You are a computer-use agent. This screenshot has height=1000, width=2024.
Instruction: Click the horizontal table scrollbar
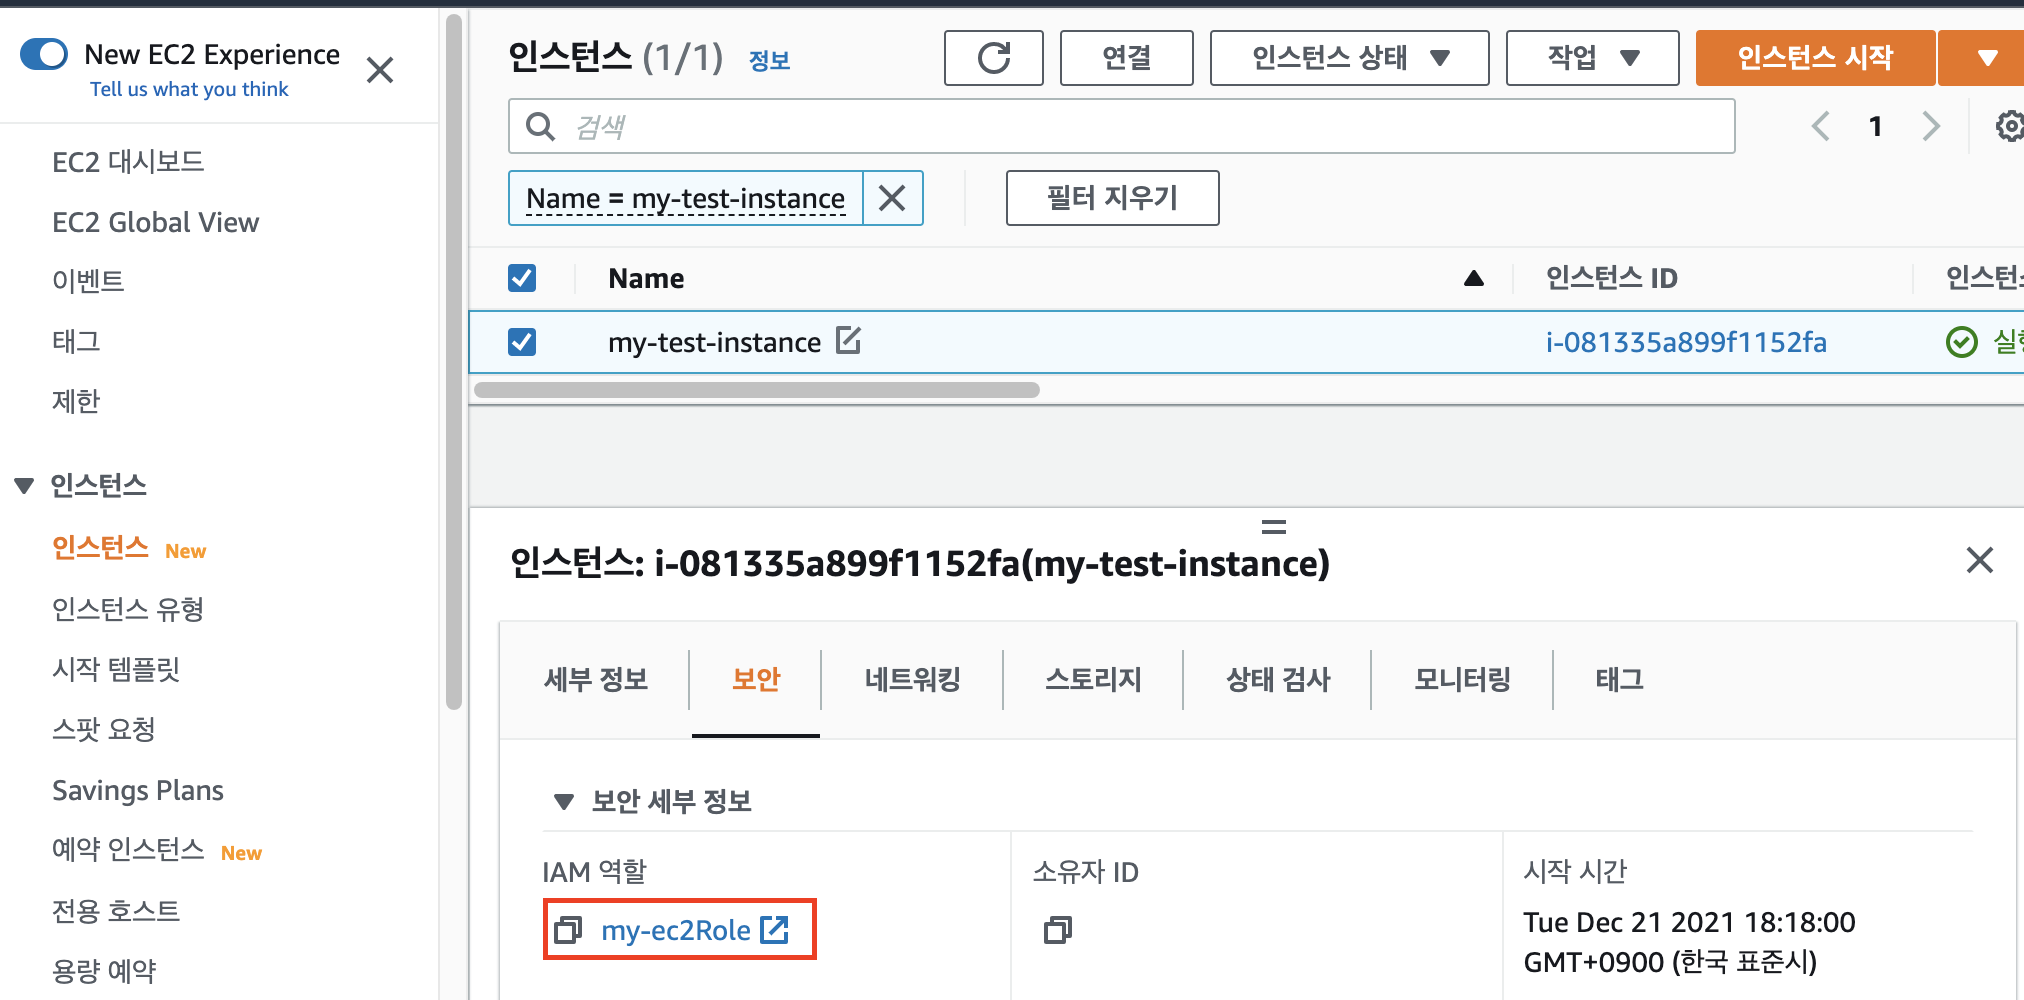pyautogui.click(x=757, y=390)
